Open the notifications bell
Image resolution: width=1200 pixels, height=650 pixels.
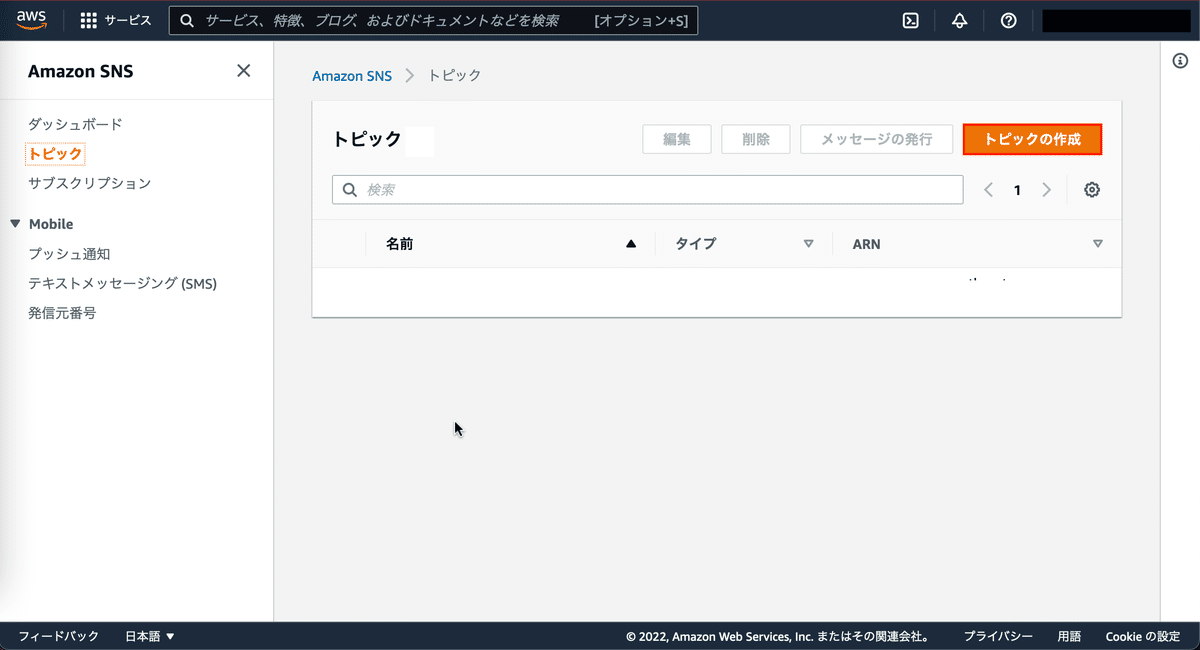[960, 20]
